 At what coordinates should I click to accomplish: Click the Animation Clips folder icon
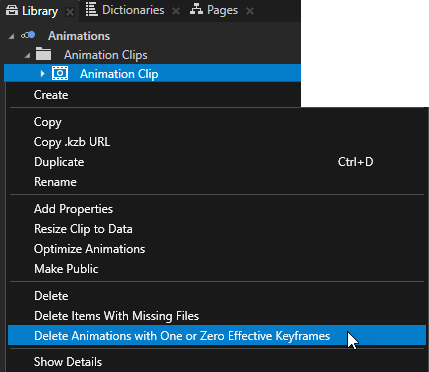coord(44,54)
